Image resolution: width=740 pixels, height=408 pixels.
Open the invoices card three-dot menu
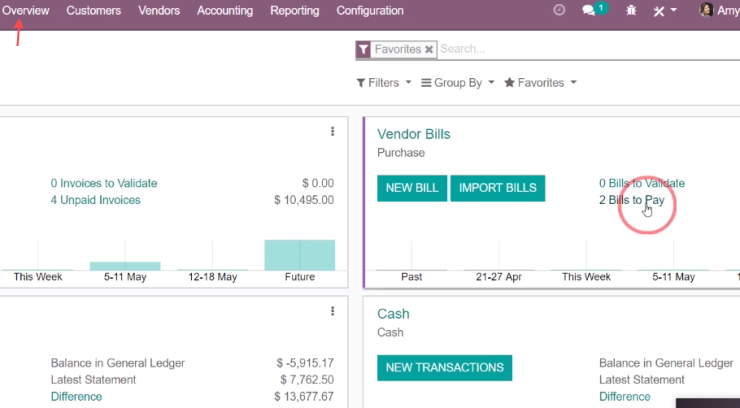[333, 132]
